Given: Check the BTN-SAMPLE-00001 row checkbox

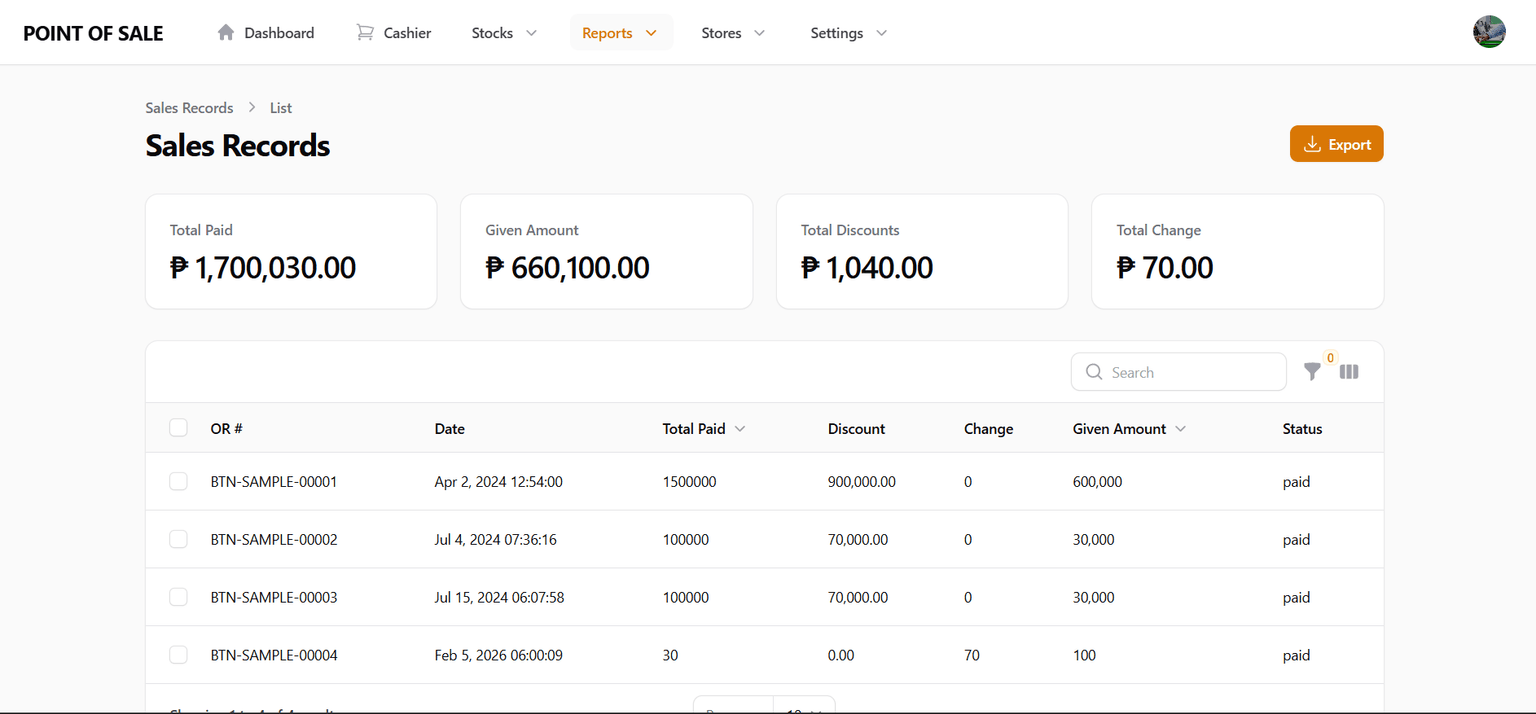Looking at the screenshot, I should point(178,481).
